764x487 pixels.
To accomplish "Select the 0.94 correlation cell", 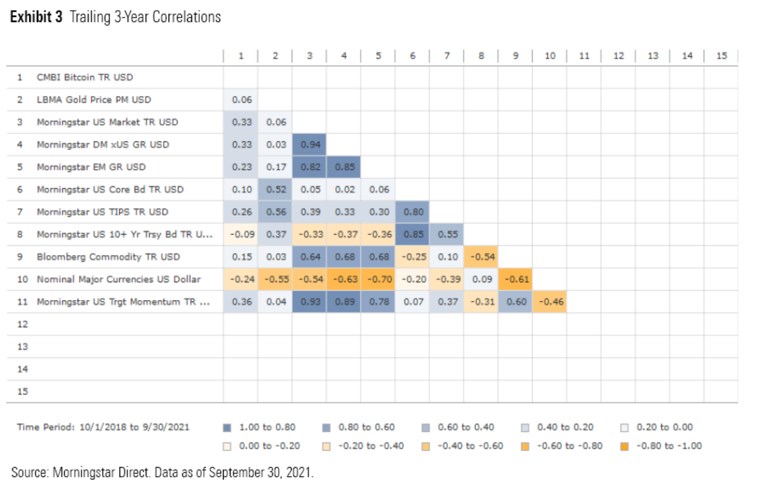I will (x=309, y=143).
